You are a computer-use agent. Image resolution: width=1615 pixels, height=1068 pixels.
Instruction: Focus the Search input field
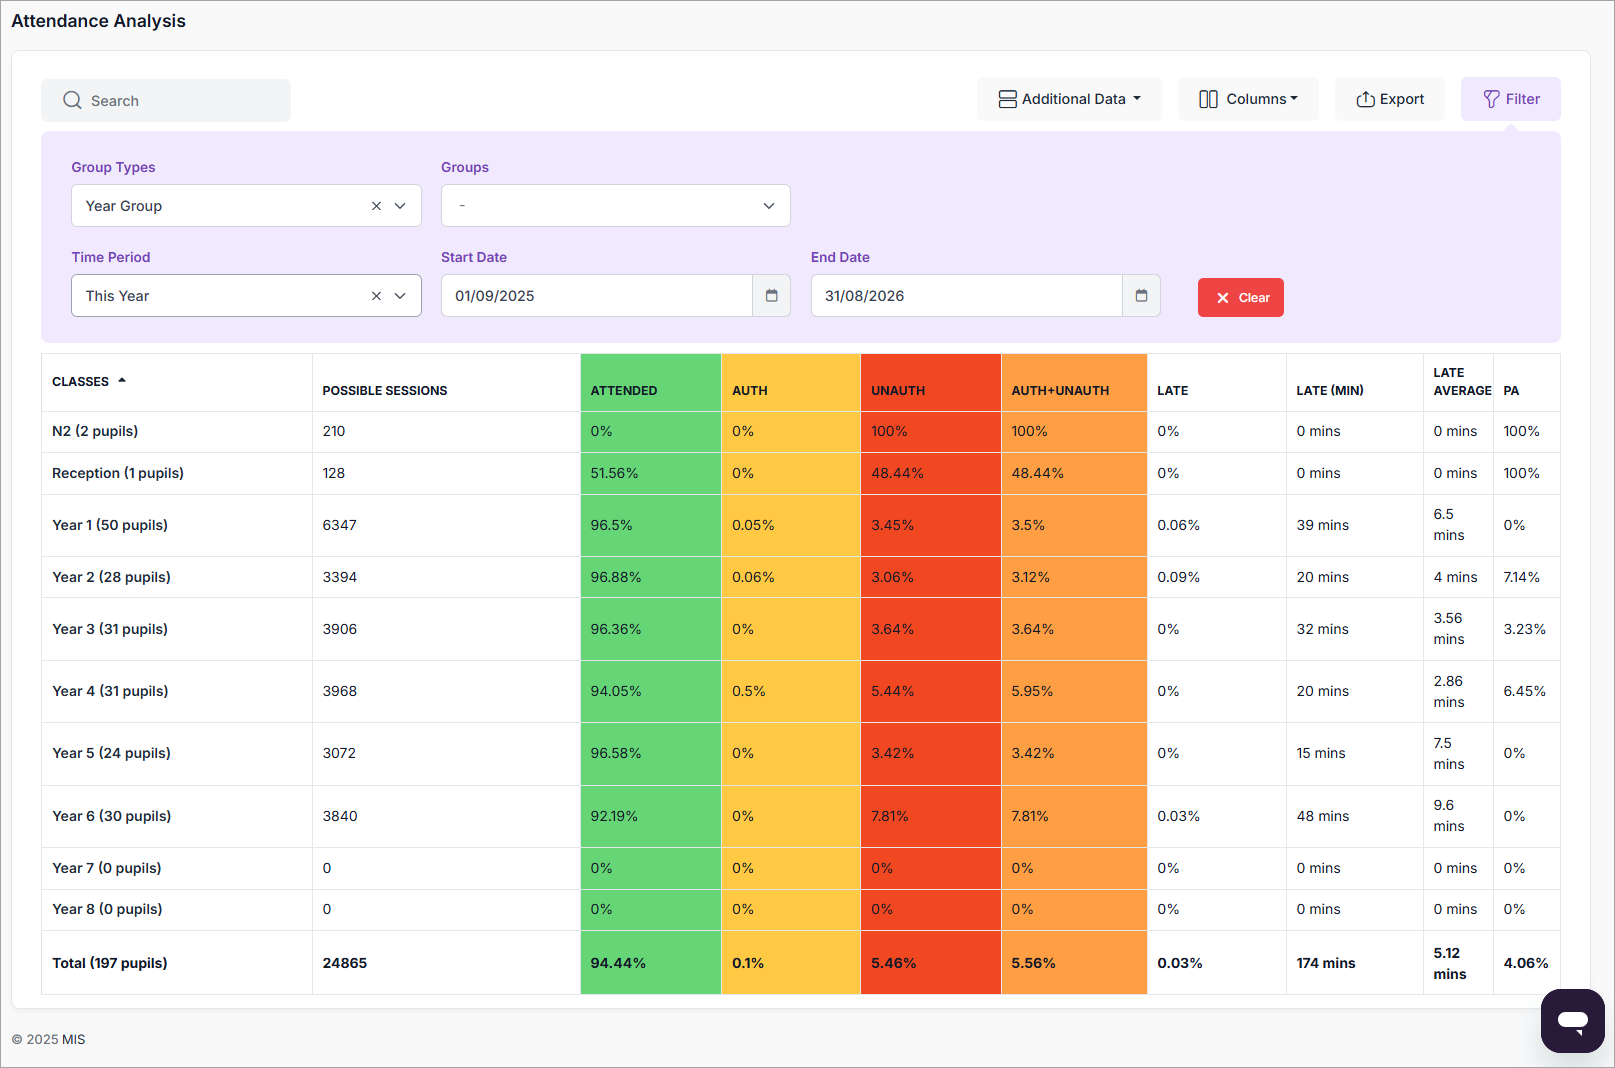click(180, 101)
